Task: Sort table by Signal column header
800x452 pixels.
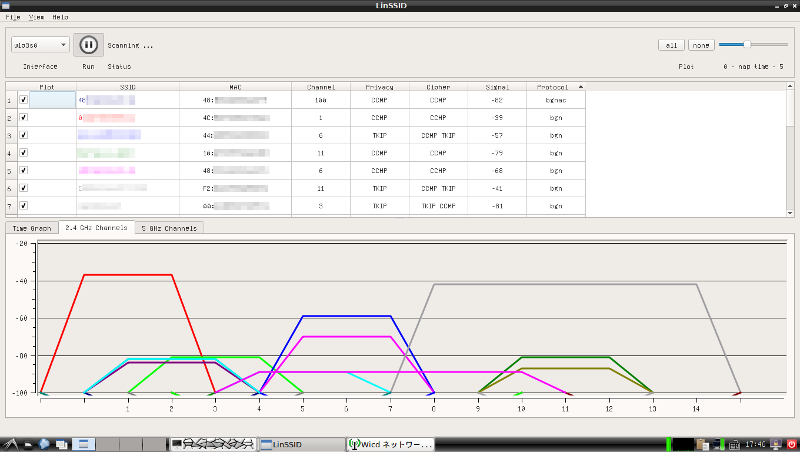Action: [x=497, y=87]
